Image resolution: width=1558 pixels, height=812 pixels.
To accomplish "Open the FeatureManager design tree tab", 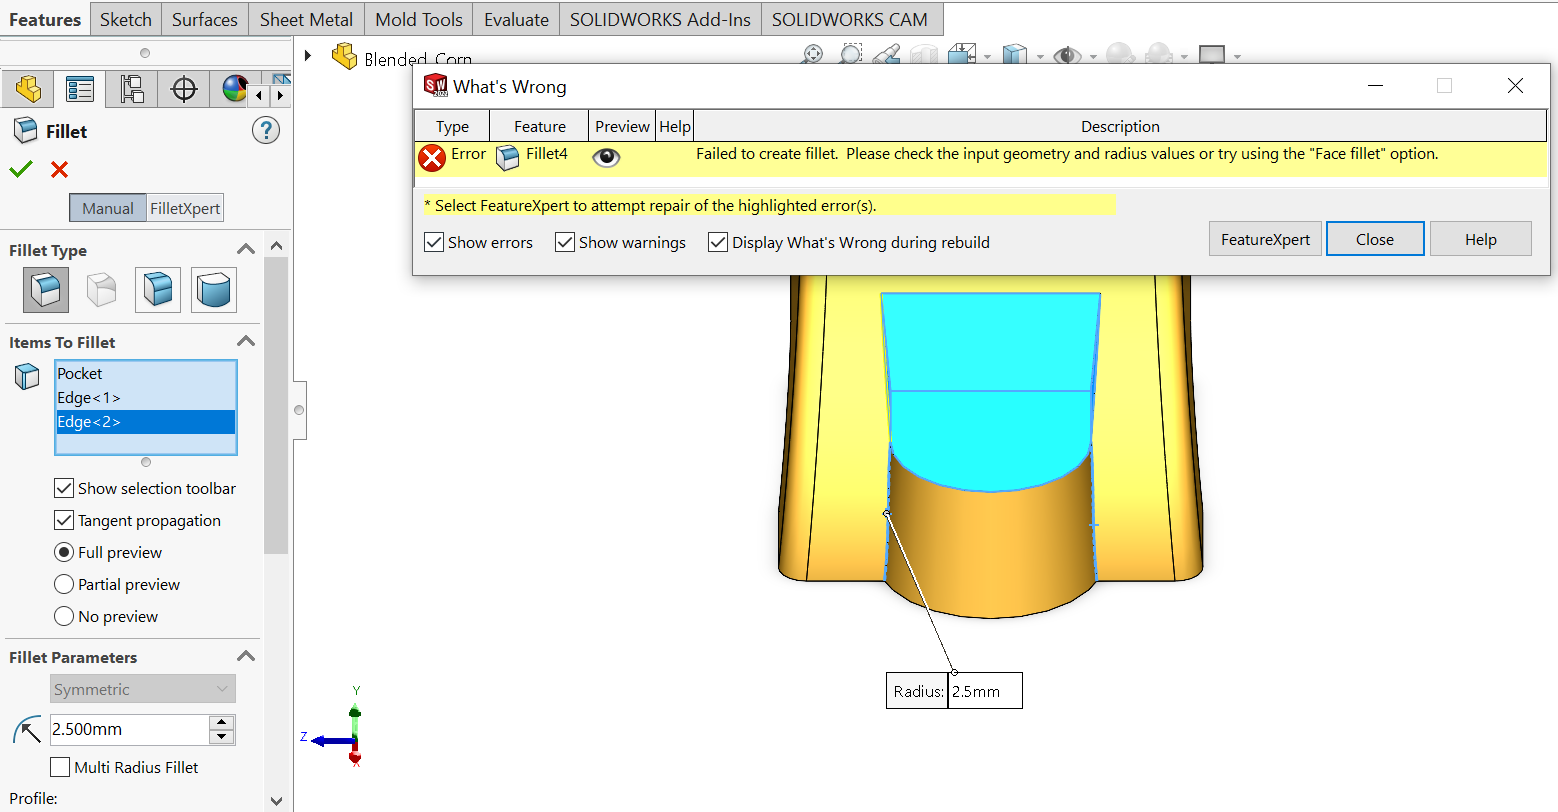I will point(28,89).
